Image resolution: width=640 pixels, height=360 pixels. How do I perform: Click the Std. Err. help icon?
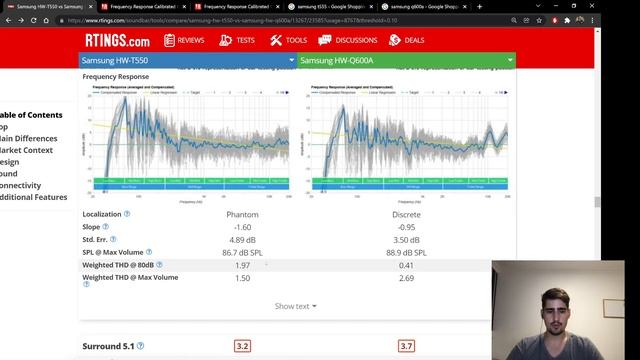coord(113,239)
